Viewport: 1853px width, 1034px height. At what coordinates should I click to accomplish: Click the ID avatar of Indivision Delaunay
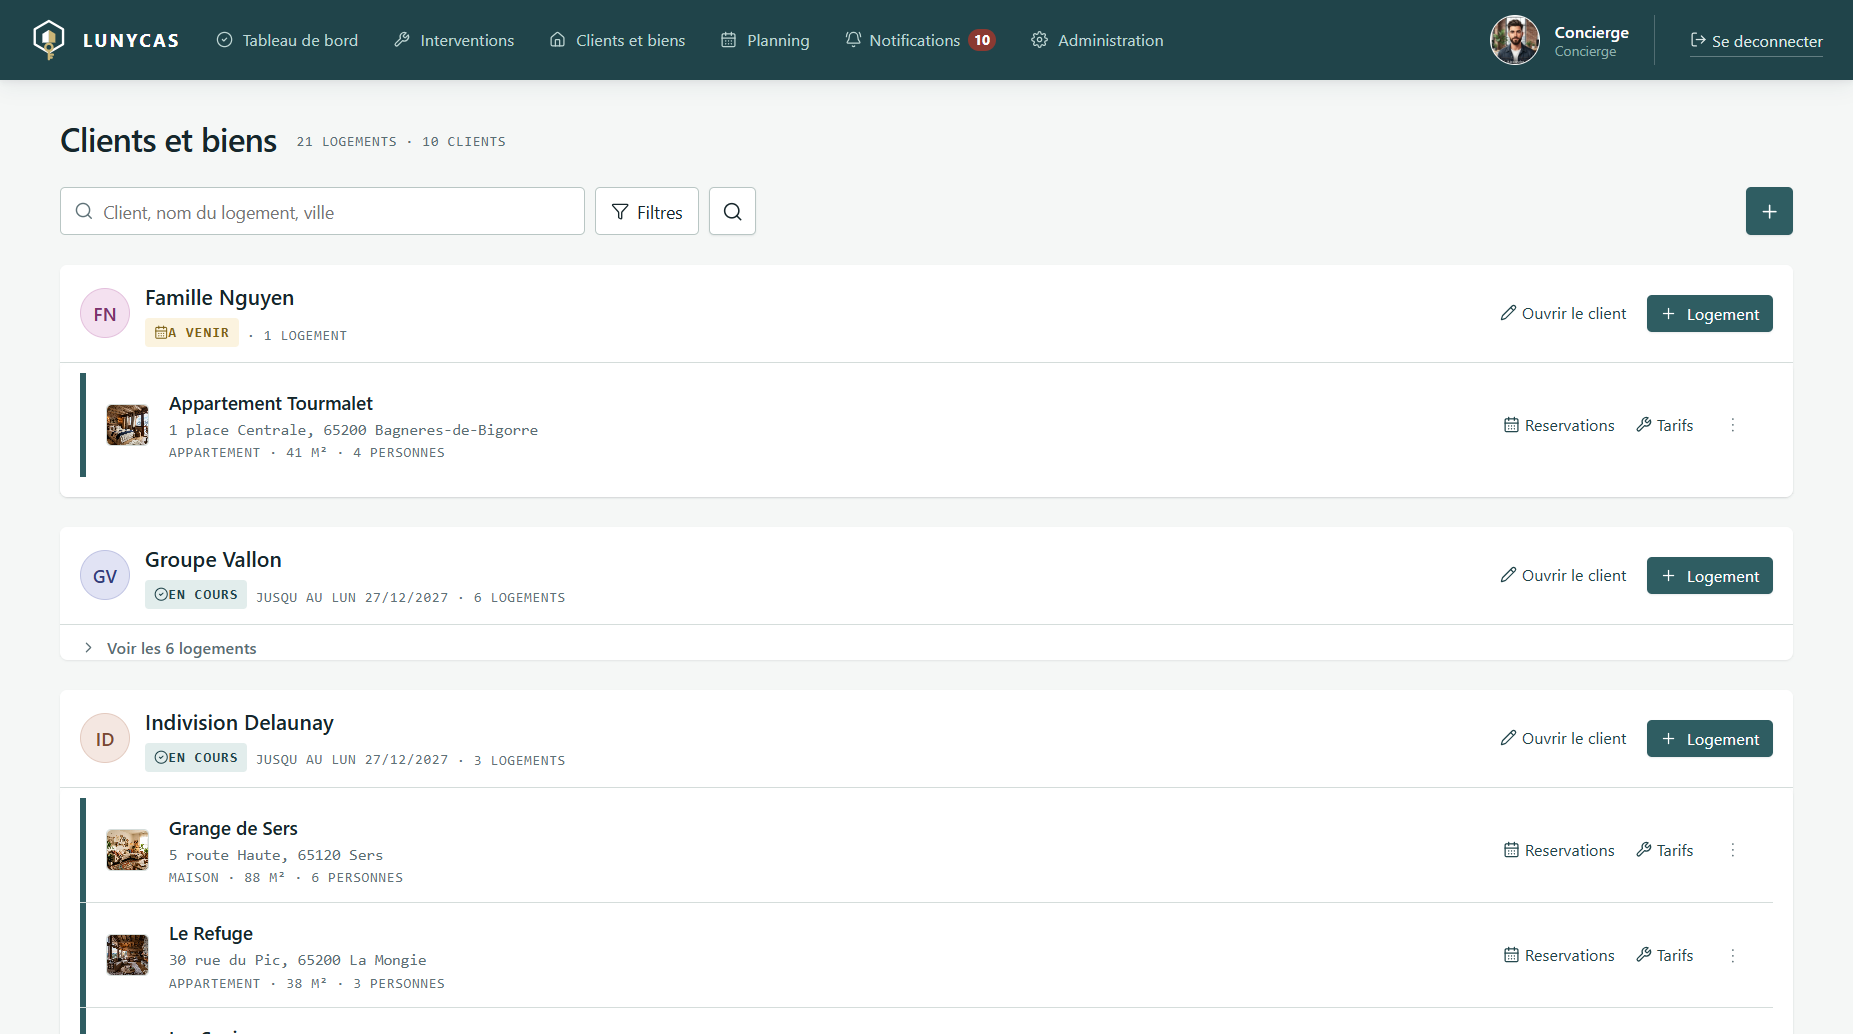point(105,738)
